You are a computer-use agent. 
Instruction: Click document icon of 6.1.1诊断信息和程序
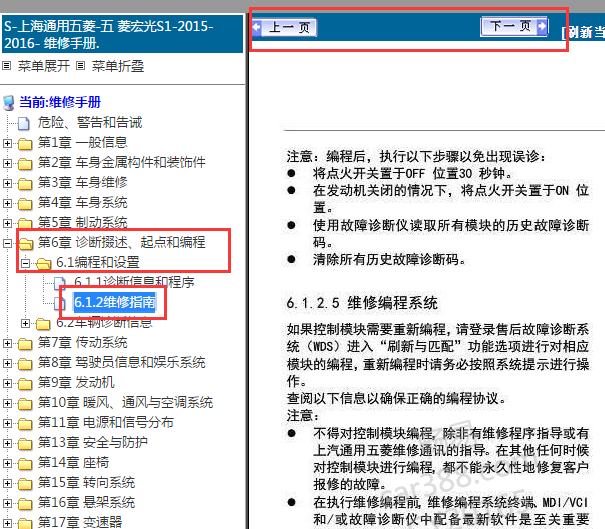pos(60,283)
